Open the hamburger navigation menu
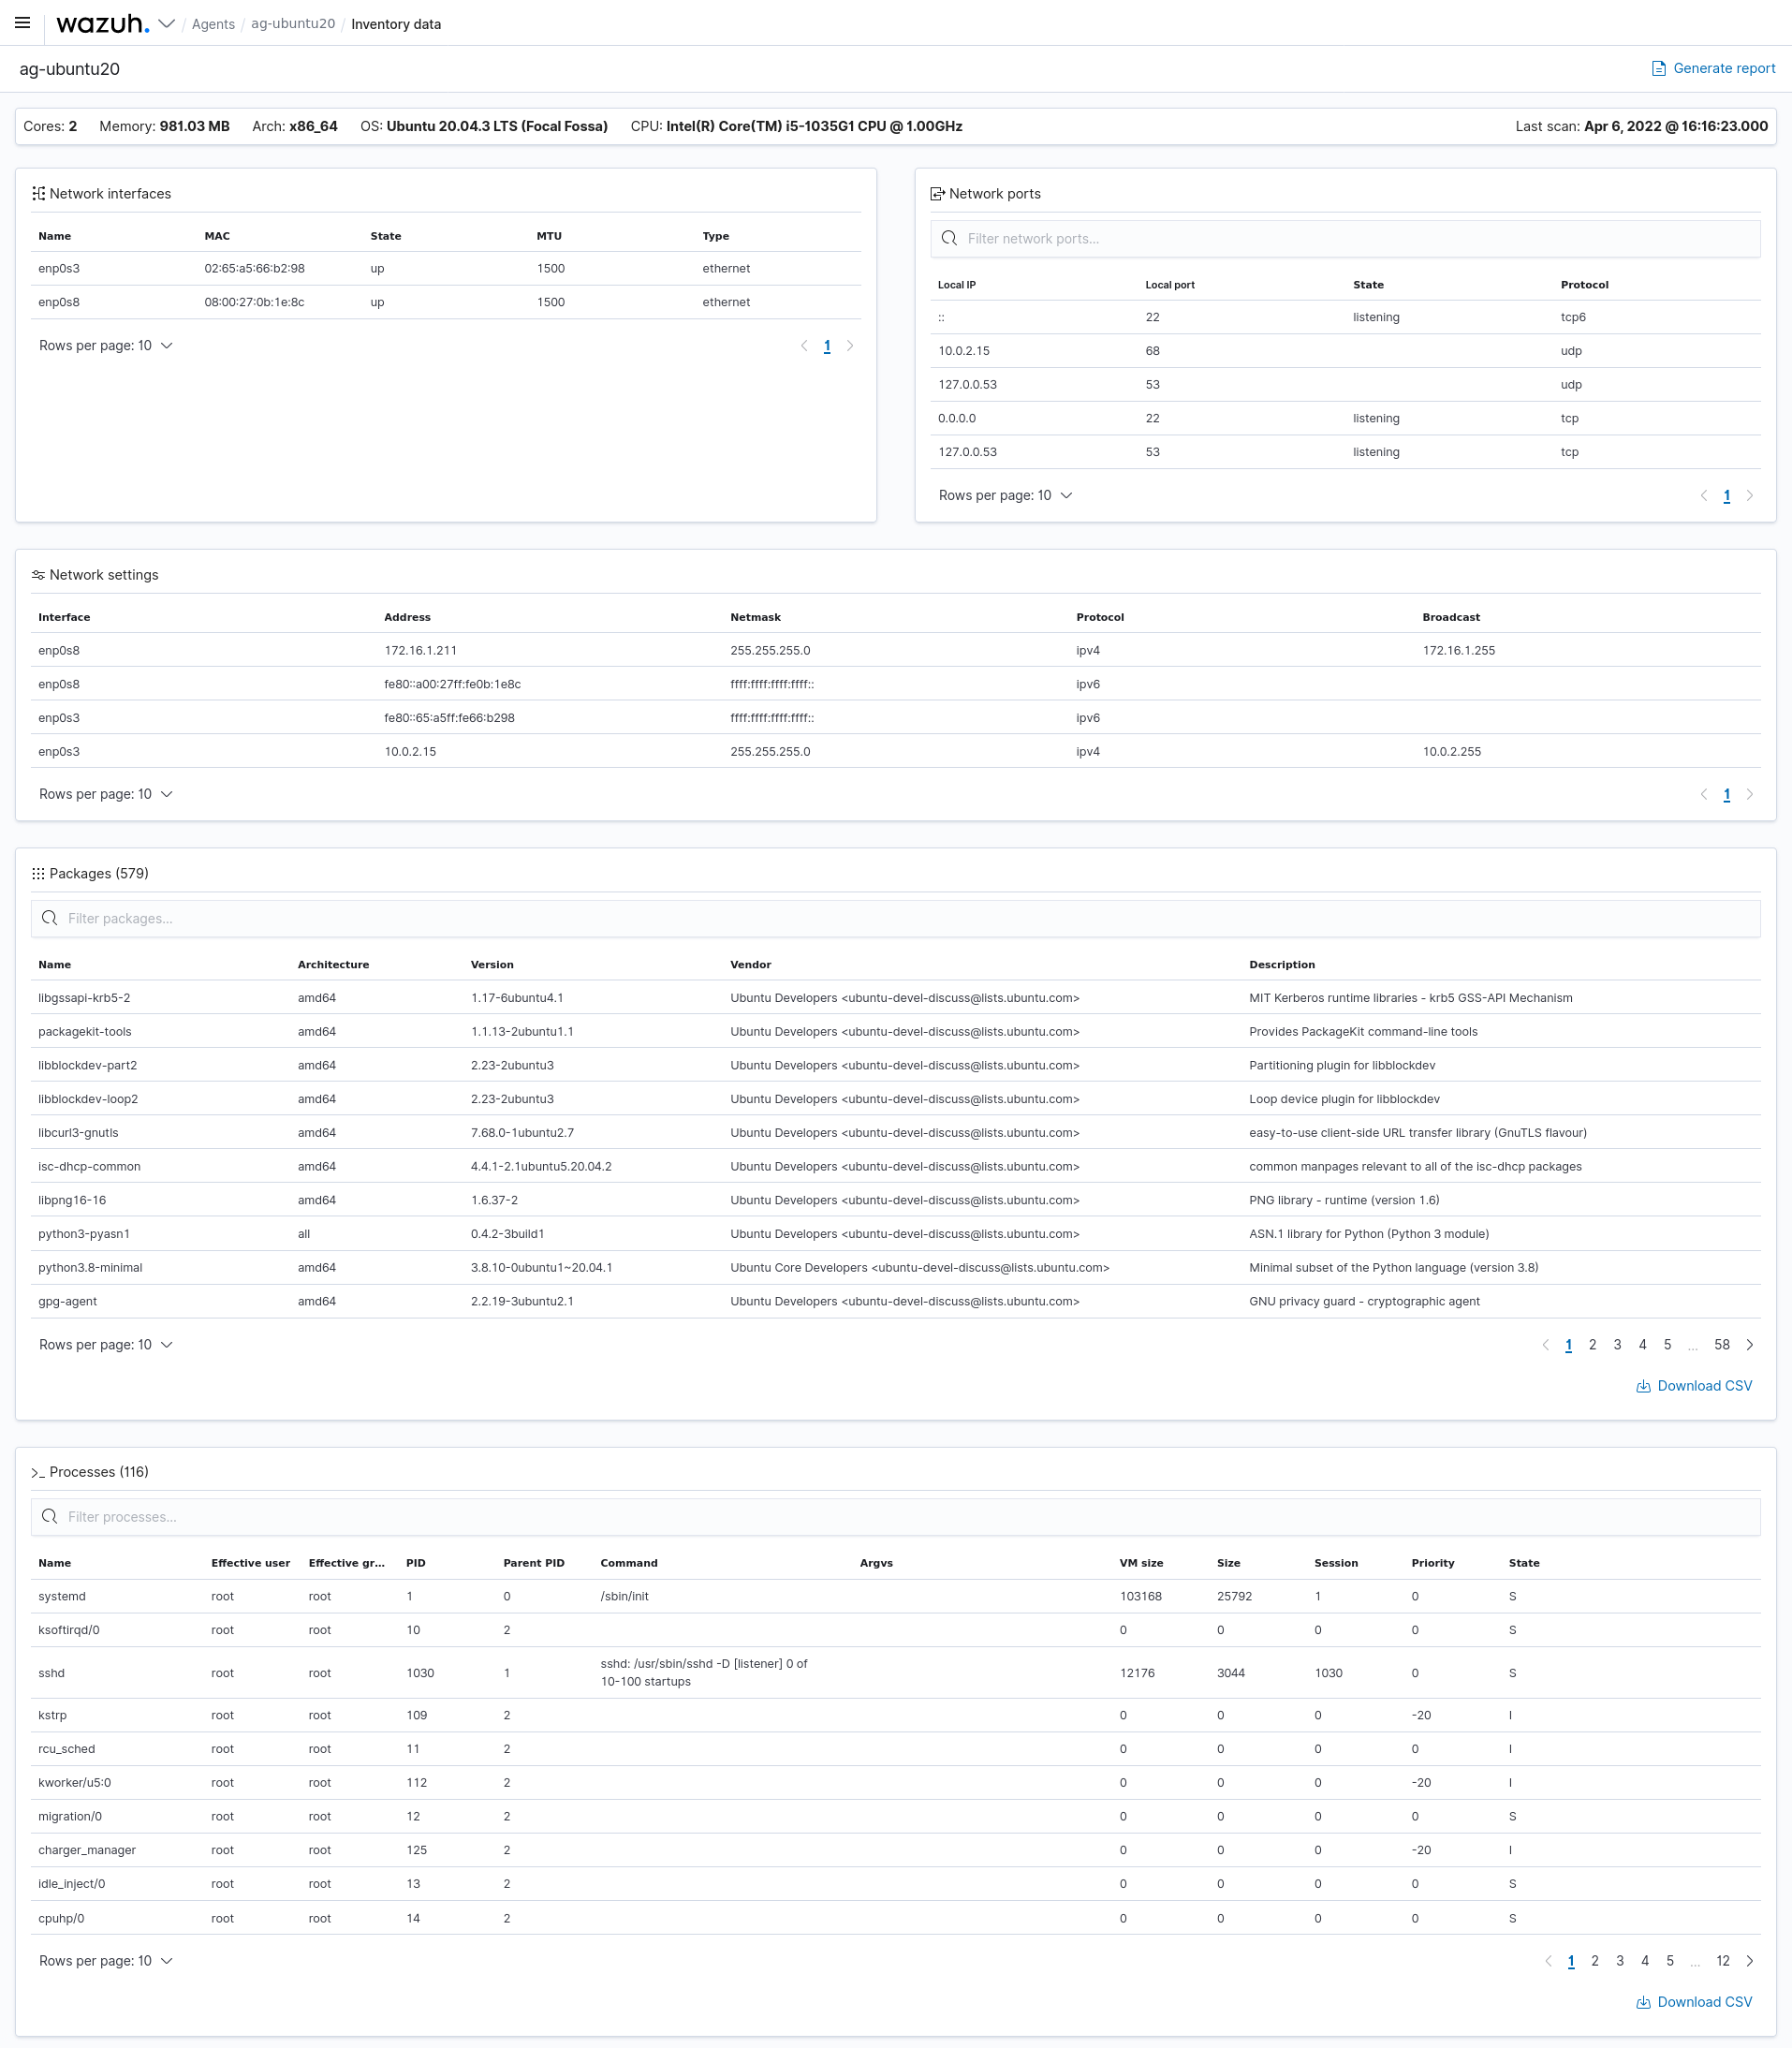Image resolution: width=1792 pixels, height=2048 pixels. tap(22, 23)
